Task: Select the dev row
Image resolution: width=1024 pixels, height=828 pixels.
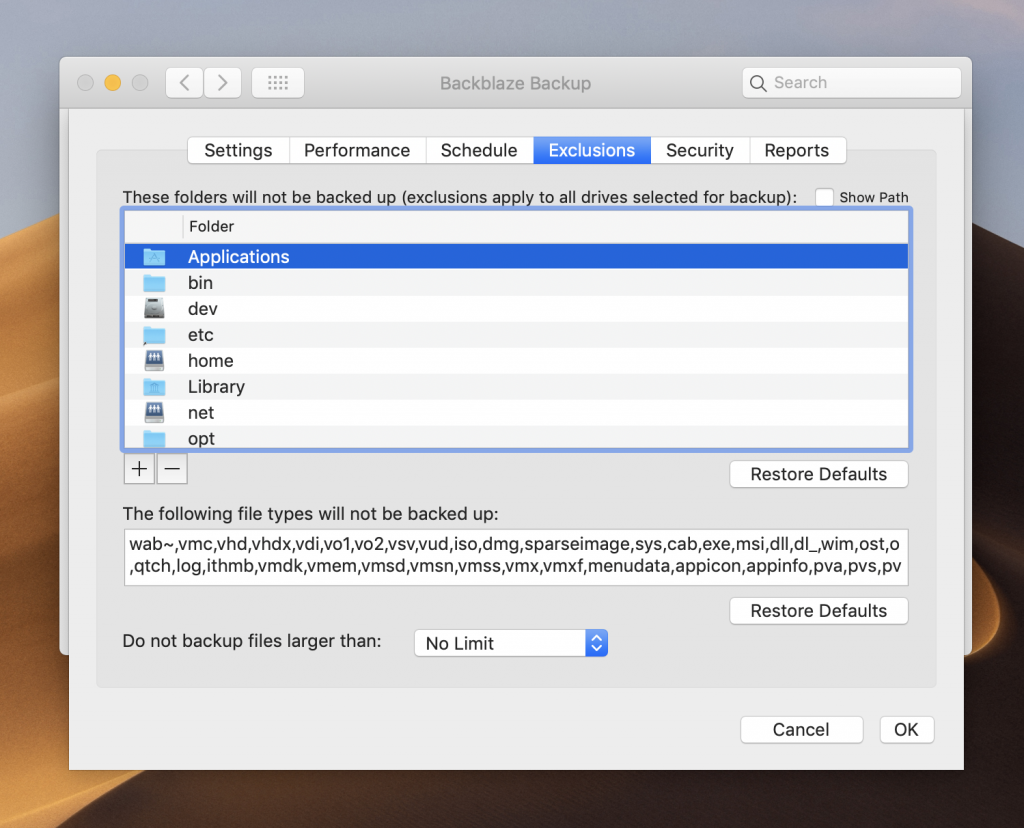Action: (516, 309)
